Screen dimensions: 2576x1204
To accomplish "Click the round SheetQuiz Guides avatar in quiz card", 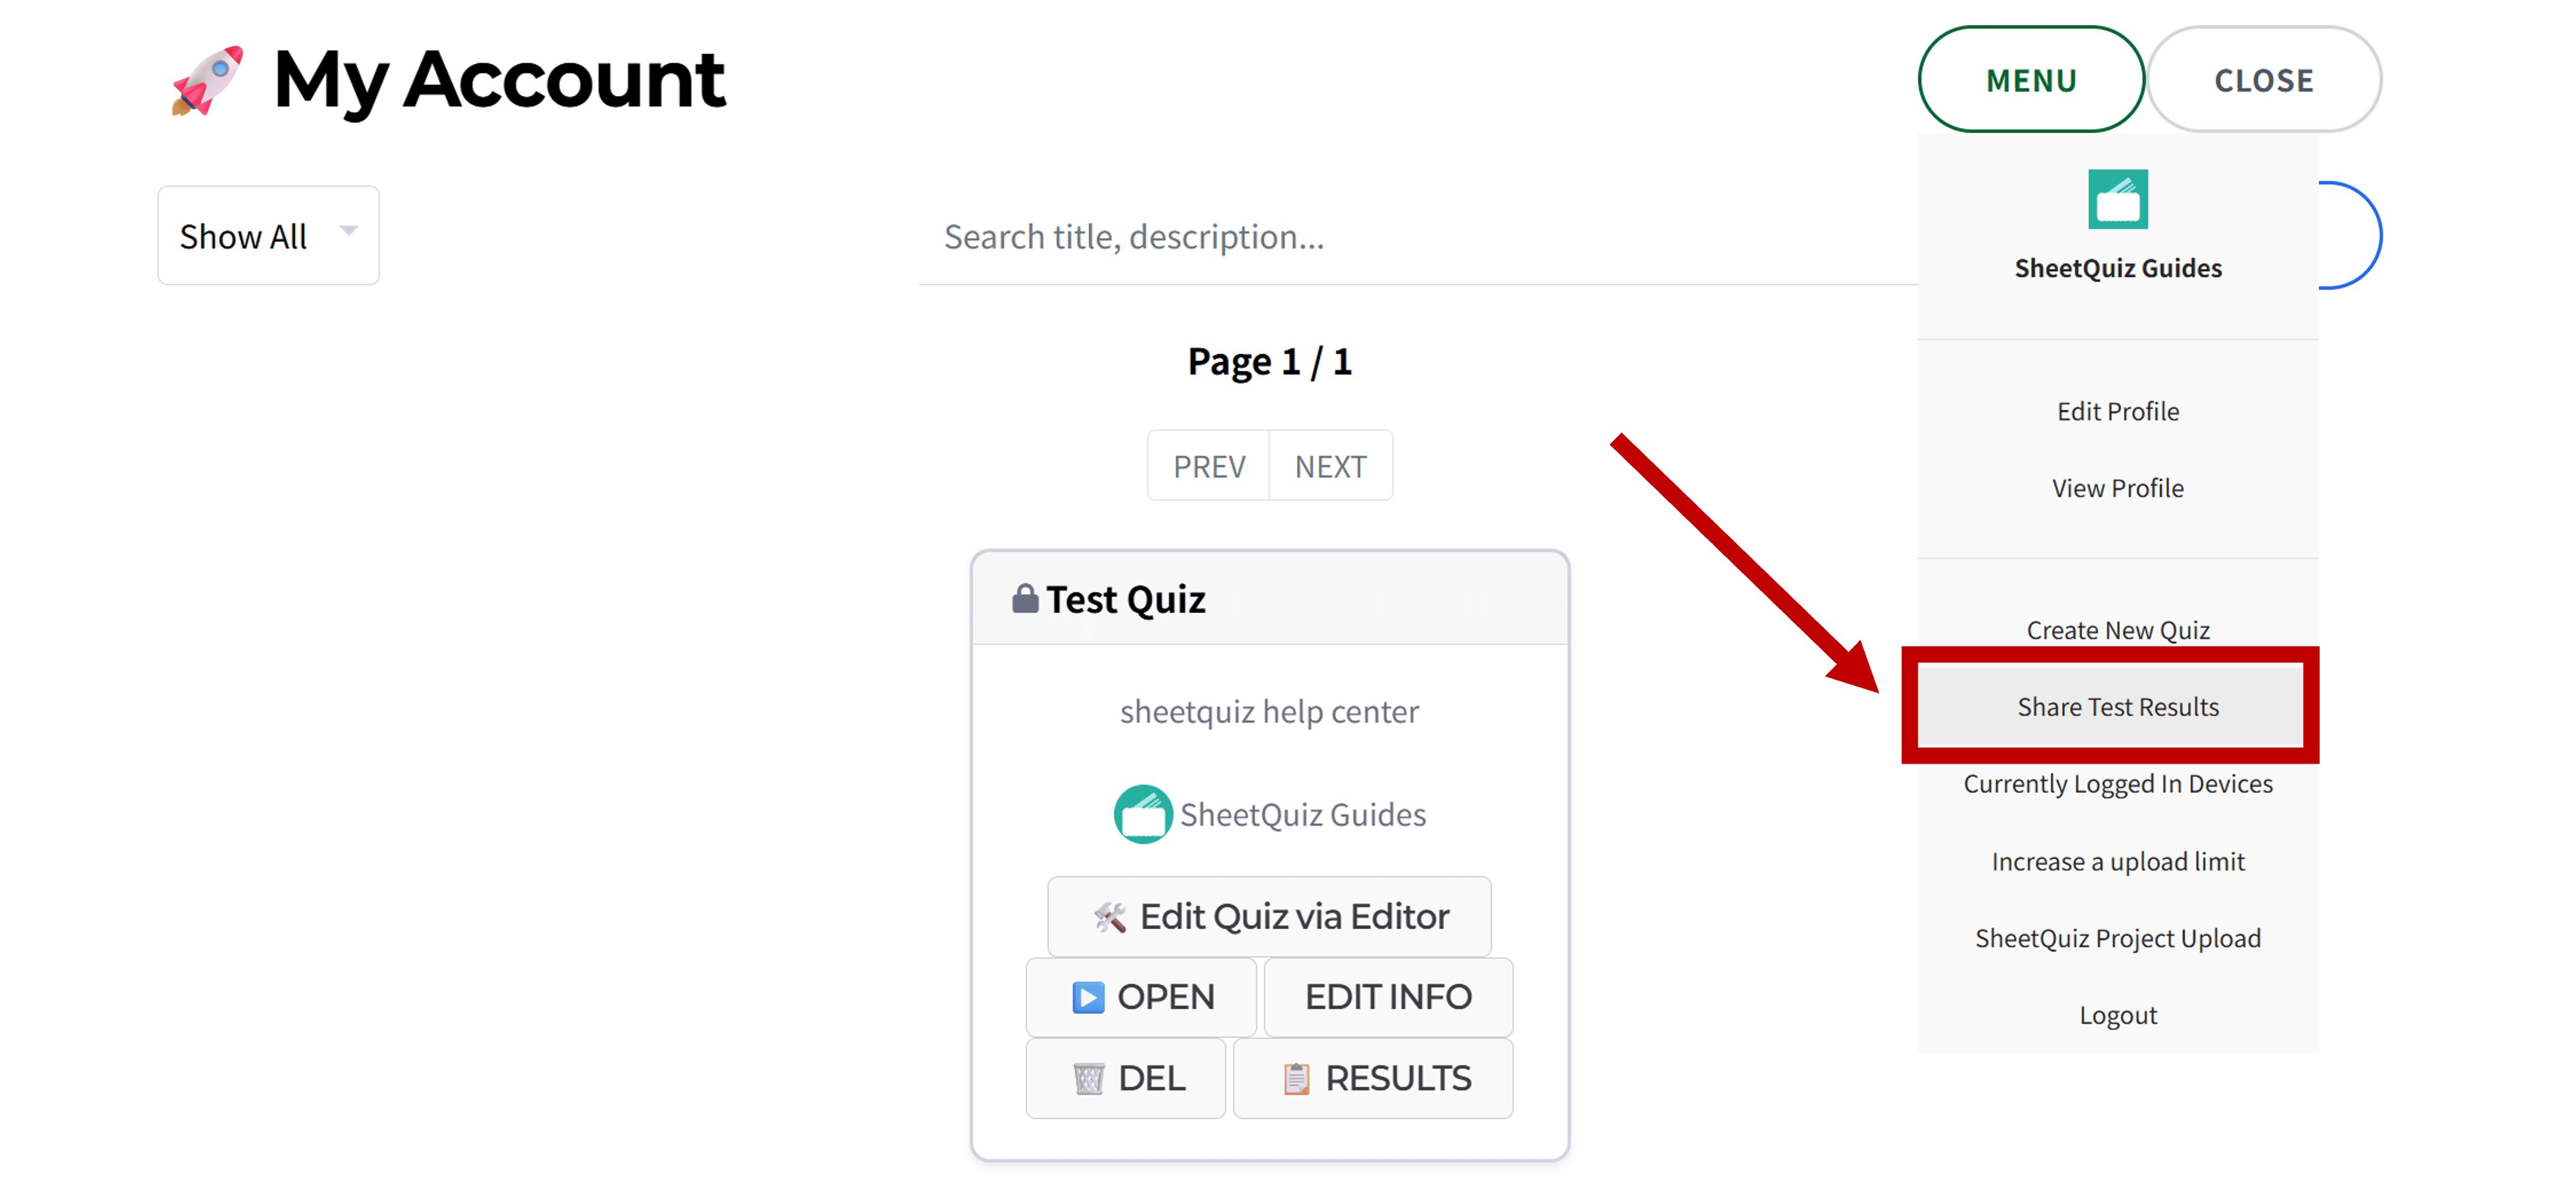I will pos(1142,814).
